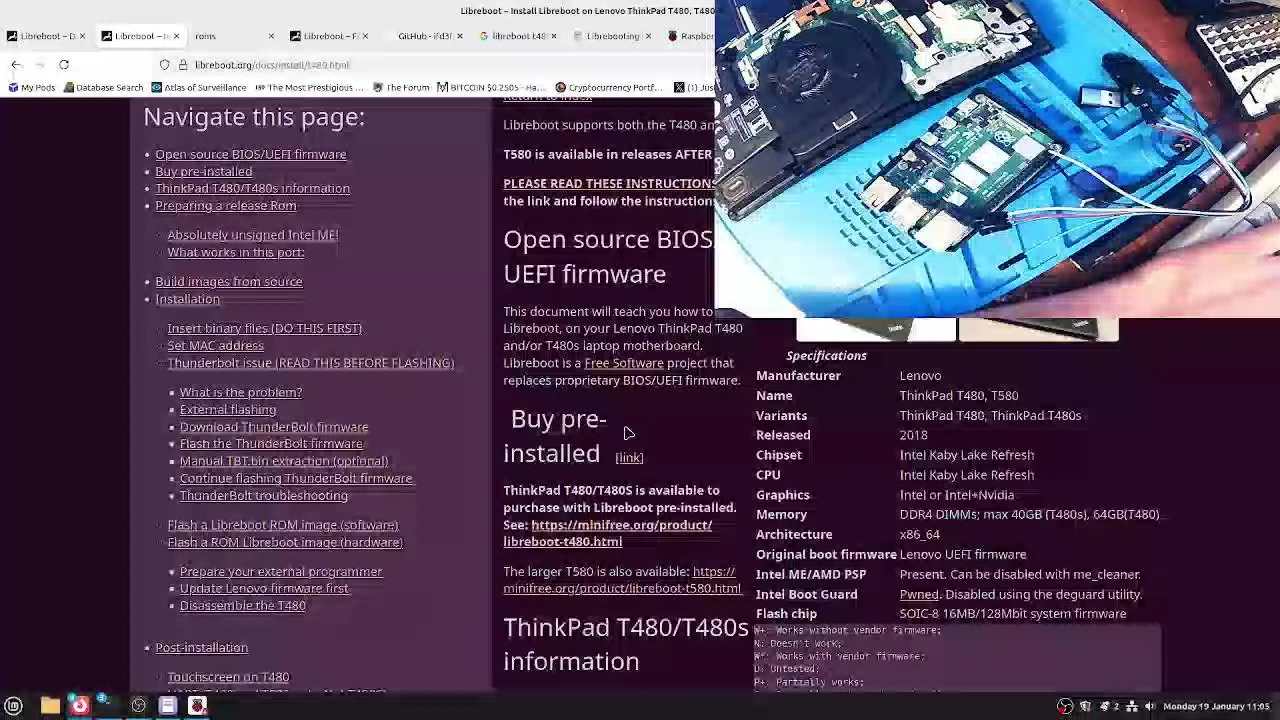Image resolution: width=1280 pixels, height=720 pixels.
Task: Click the [link] anchor beside Buy pre-installed
Action: tap(629, 458)
